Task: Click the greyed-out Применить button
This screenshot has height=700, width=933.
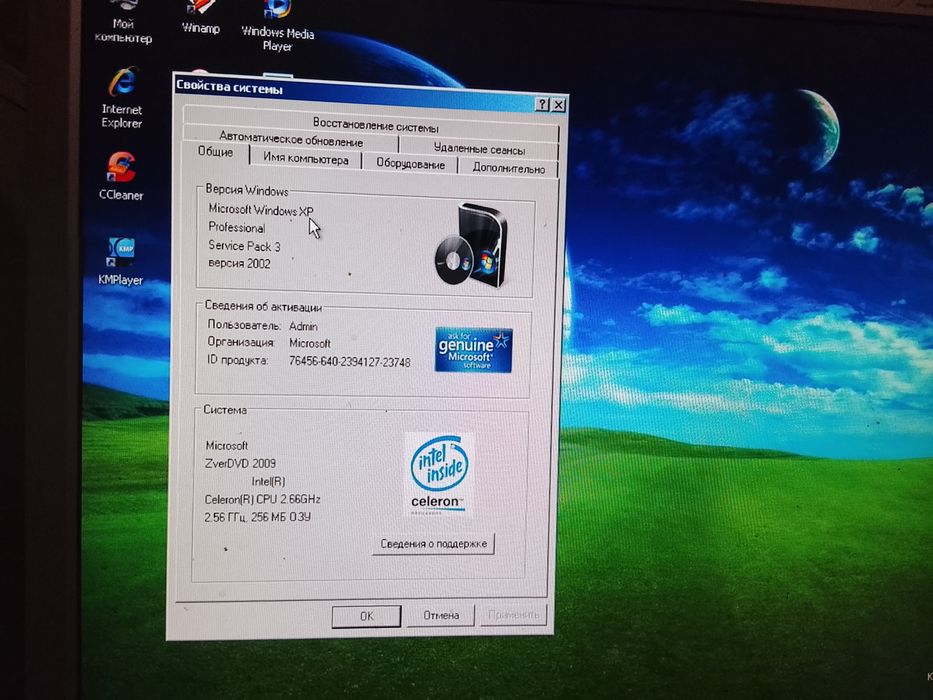Action: point(513,614)
